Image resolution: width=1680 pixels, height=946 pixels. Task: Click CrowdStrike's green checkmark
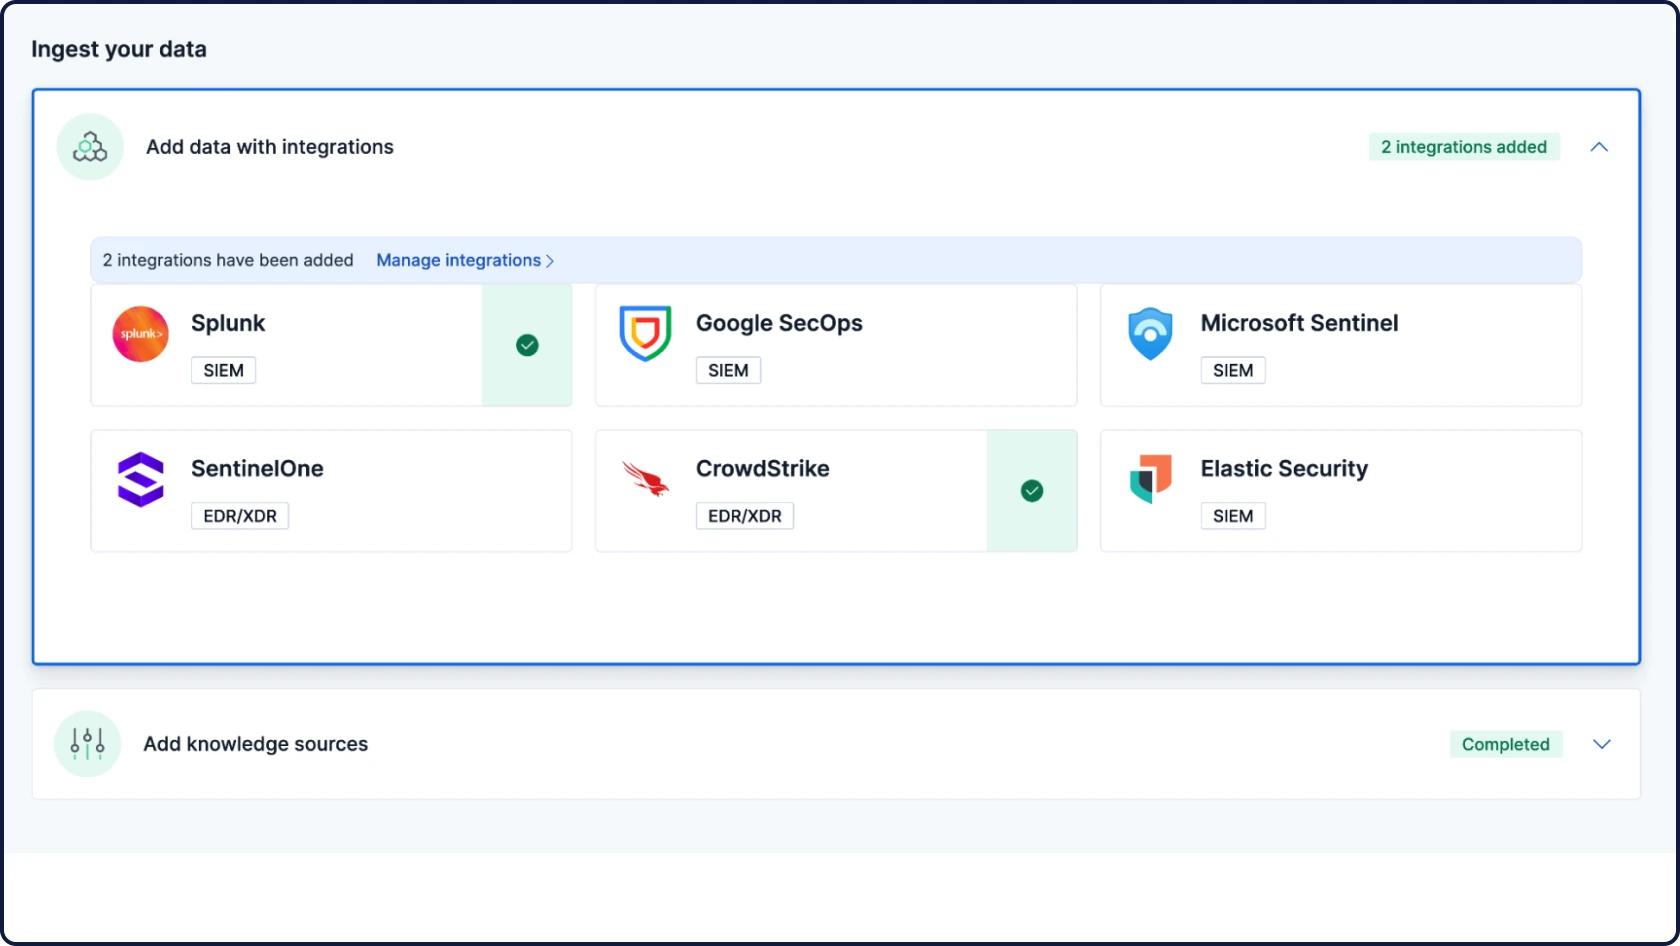[1032, 491]
